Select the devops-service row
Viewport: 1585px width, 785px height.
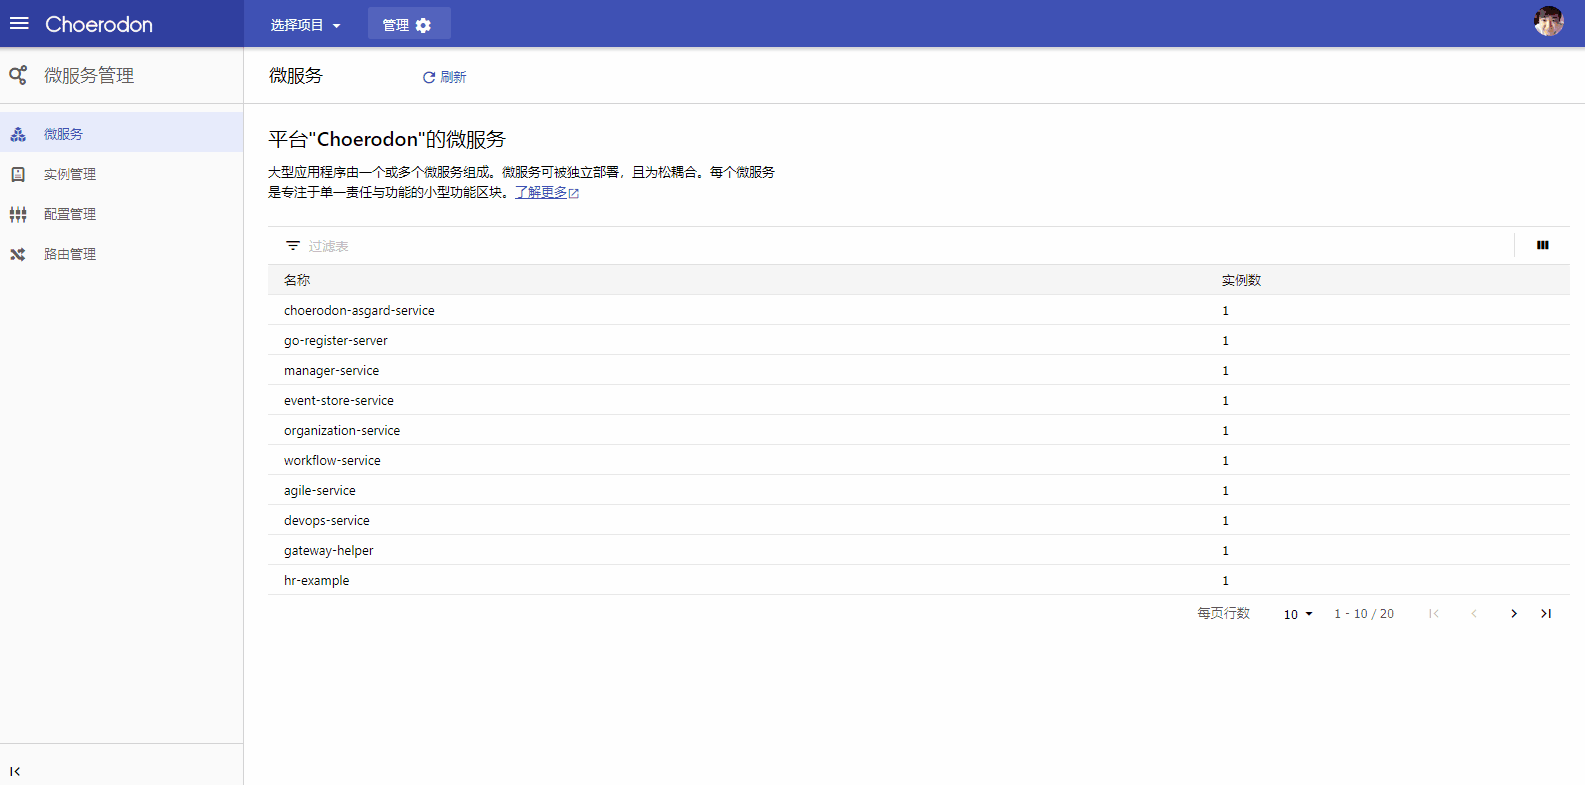pyautogui.click(x=919, y=520)
